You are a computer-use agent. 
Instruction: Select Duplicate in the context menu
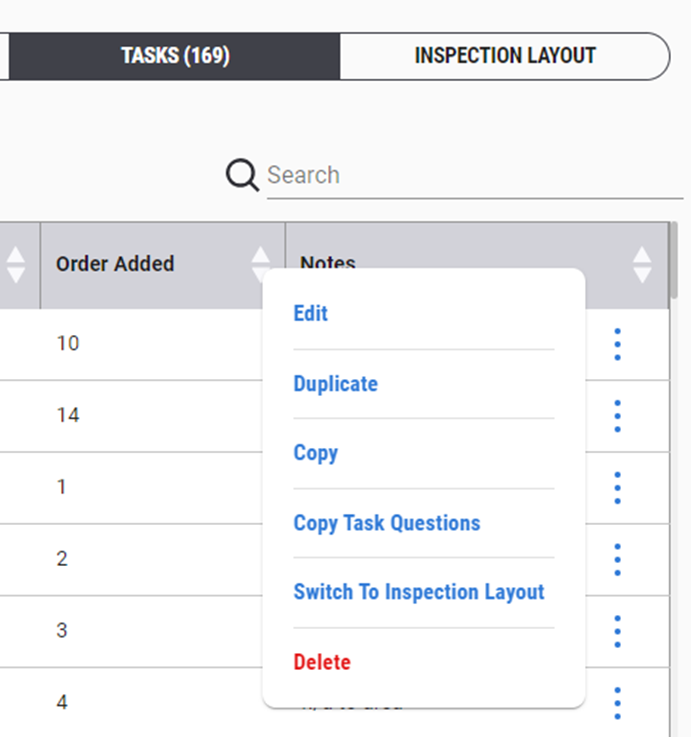pos(336,384)
